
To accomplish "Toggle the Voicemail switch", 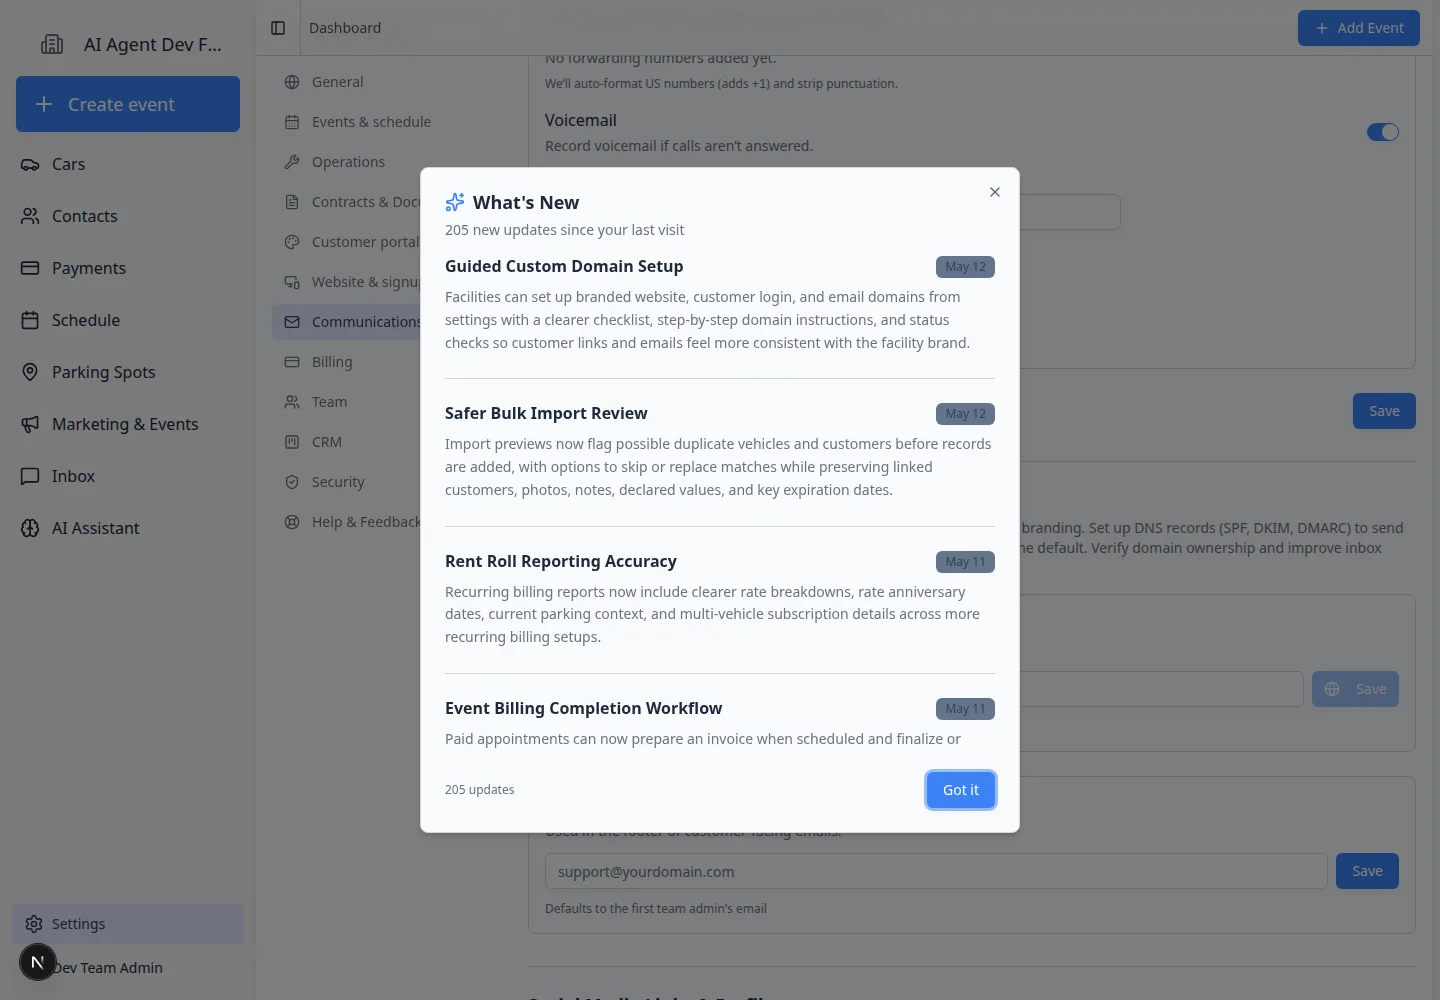I will pyautogui.click(x=1383, y=132).
